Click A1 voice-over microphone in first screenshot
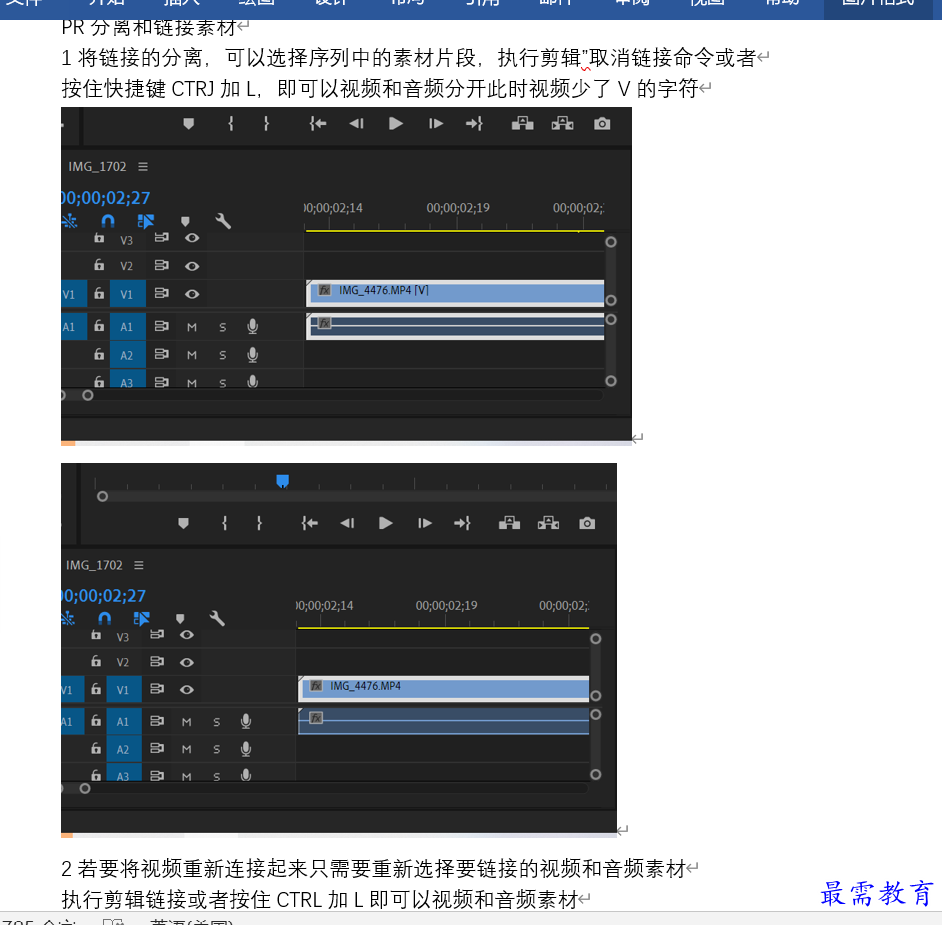 coord(253,327)
